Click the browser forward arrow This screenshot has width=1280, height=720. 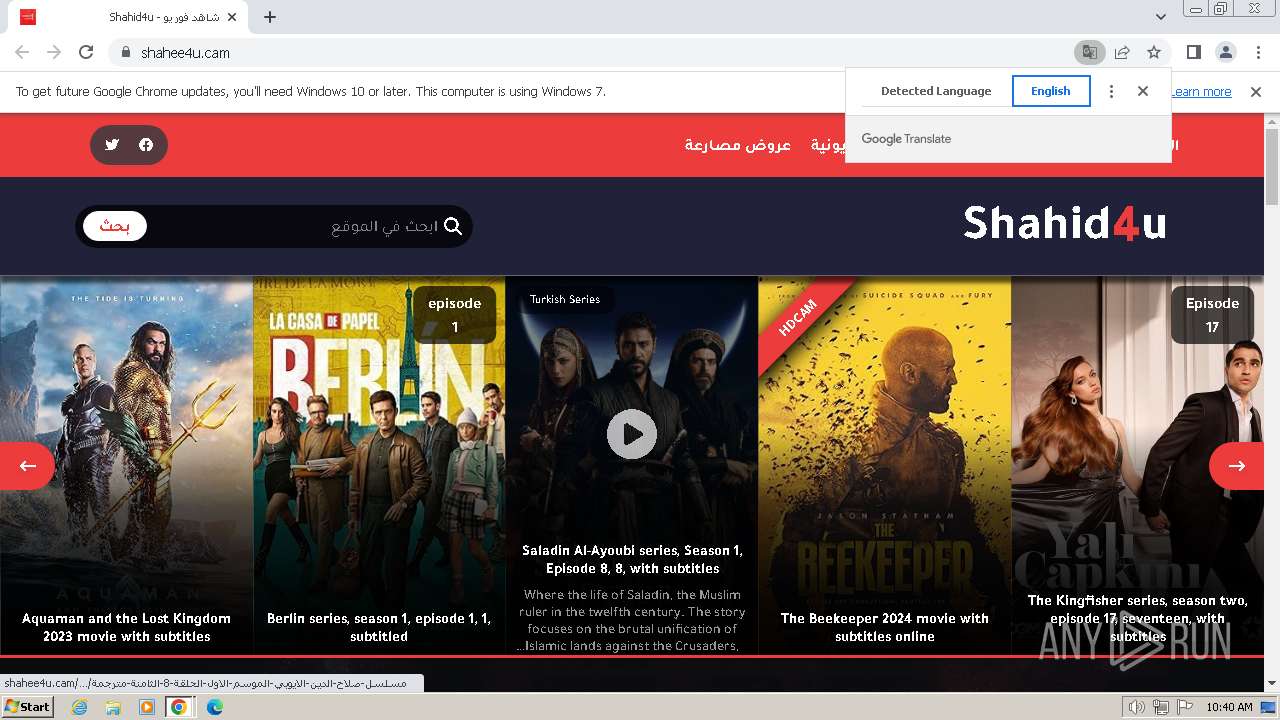click(54, 52)
